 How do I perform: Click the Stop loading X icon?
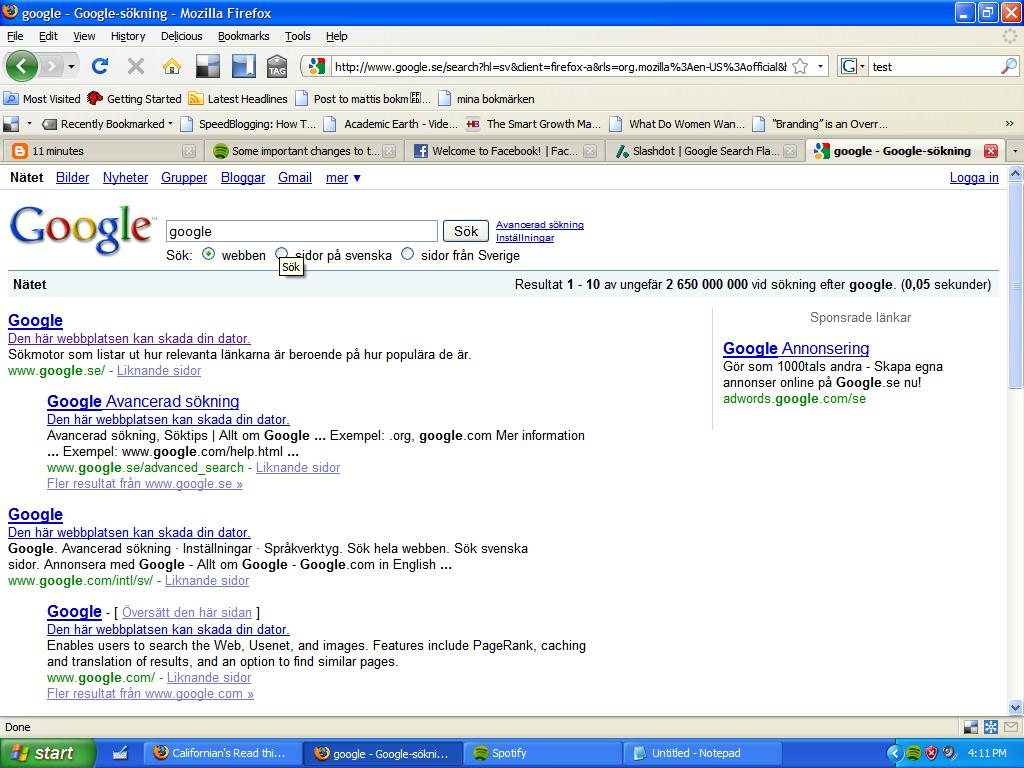point(135,66)
